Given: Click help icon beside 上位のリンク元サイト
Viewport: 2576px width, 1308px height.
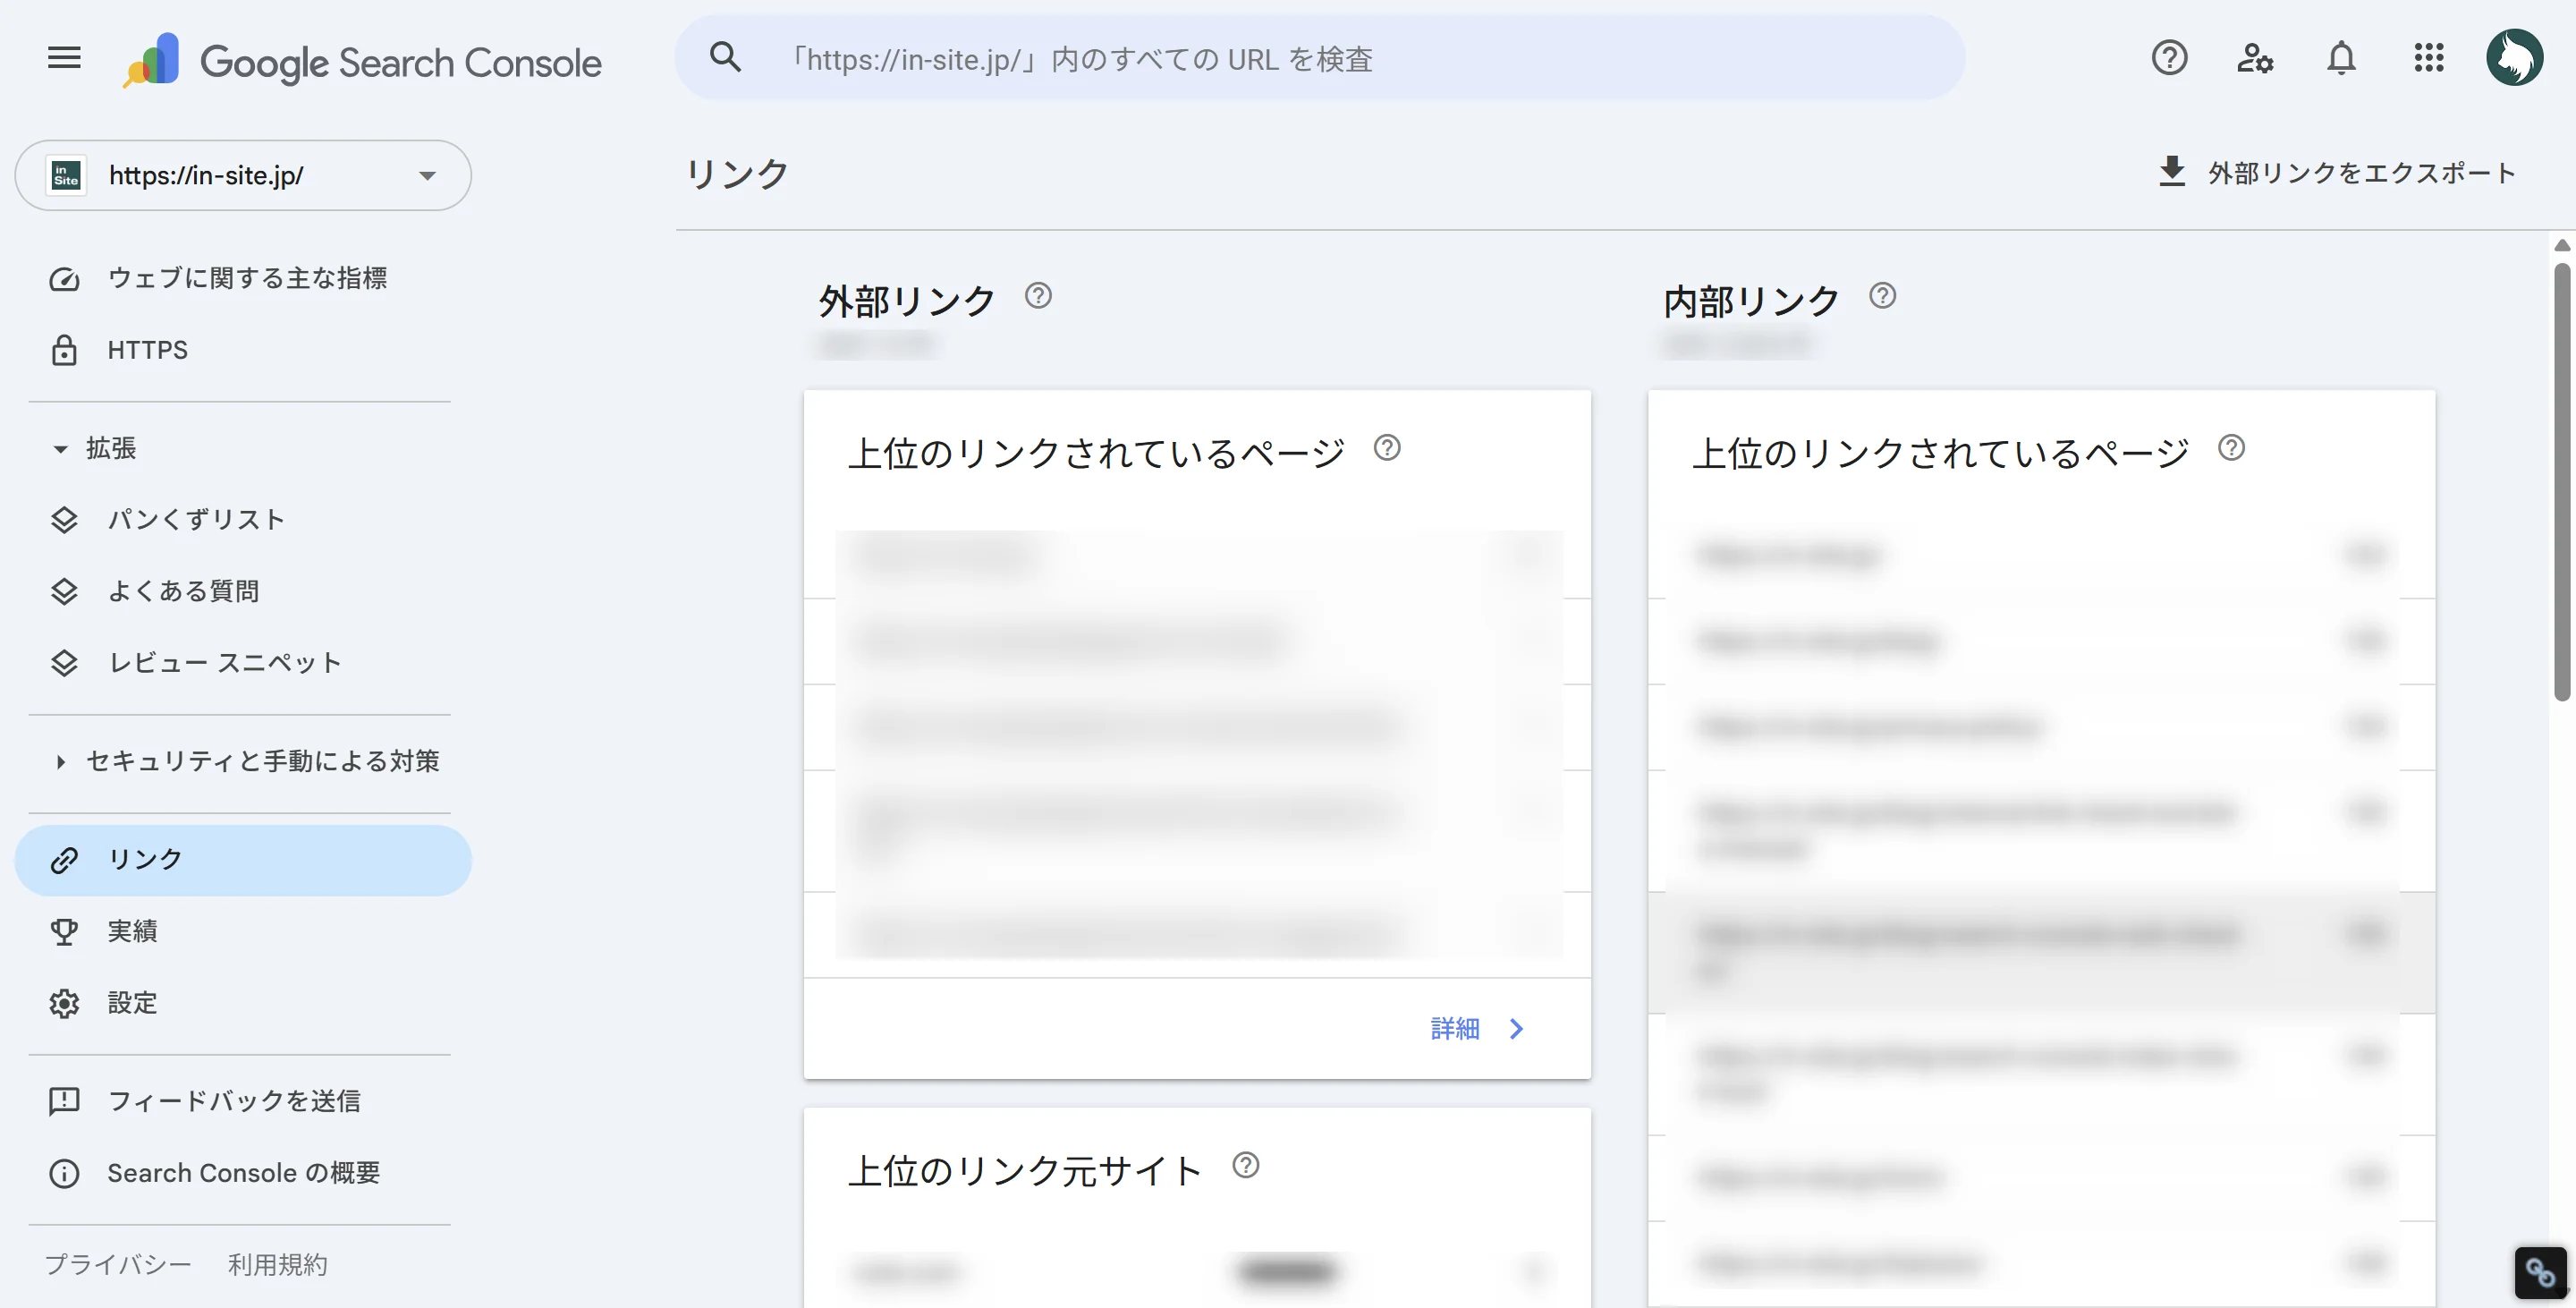Looking at the screenshot, I should (x=1245, y=1165).
